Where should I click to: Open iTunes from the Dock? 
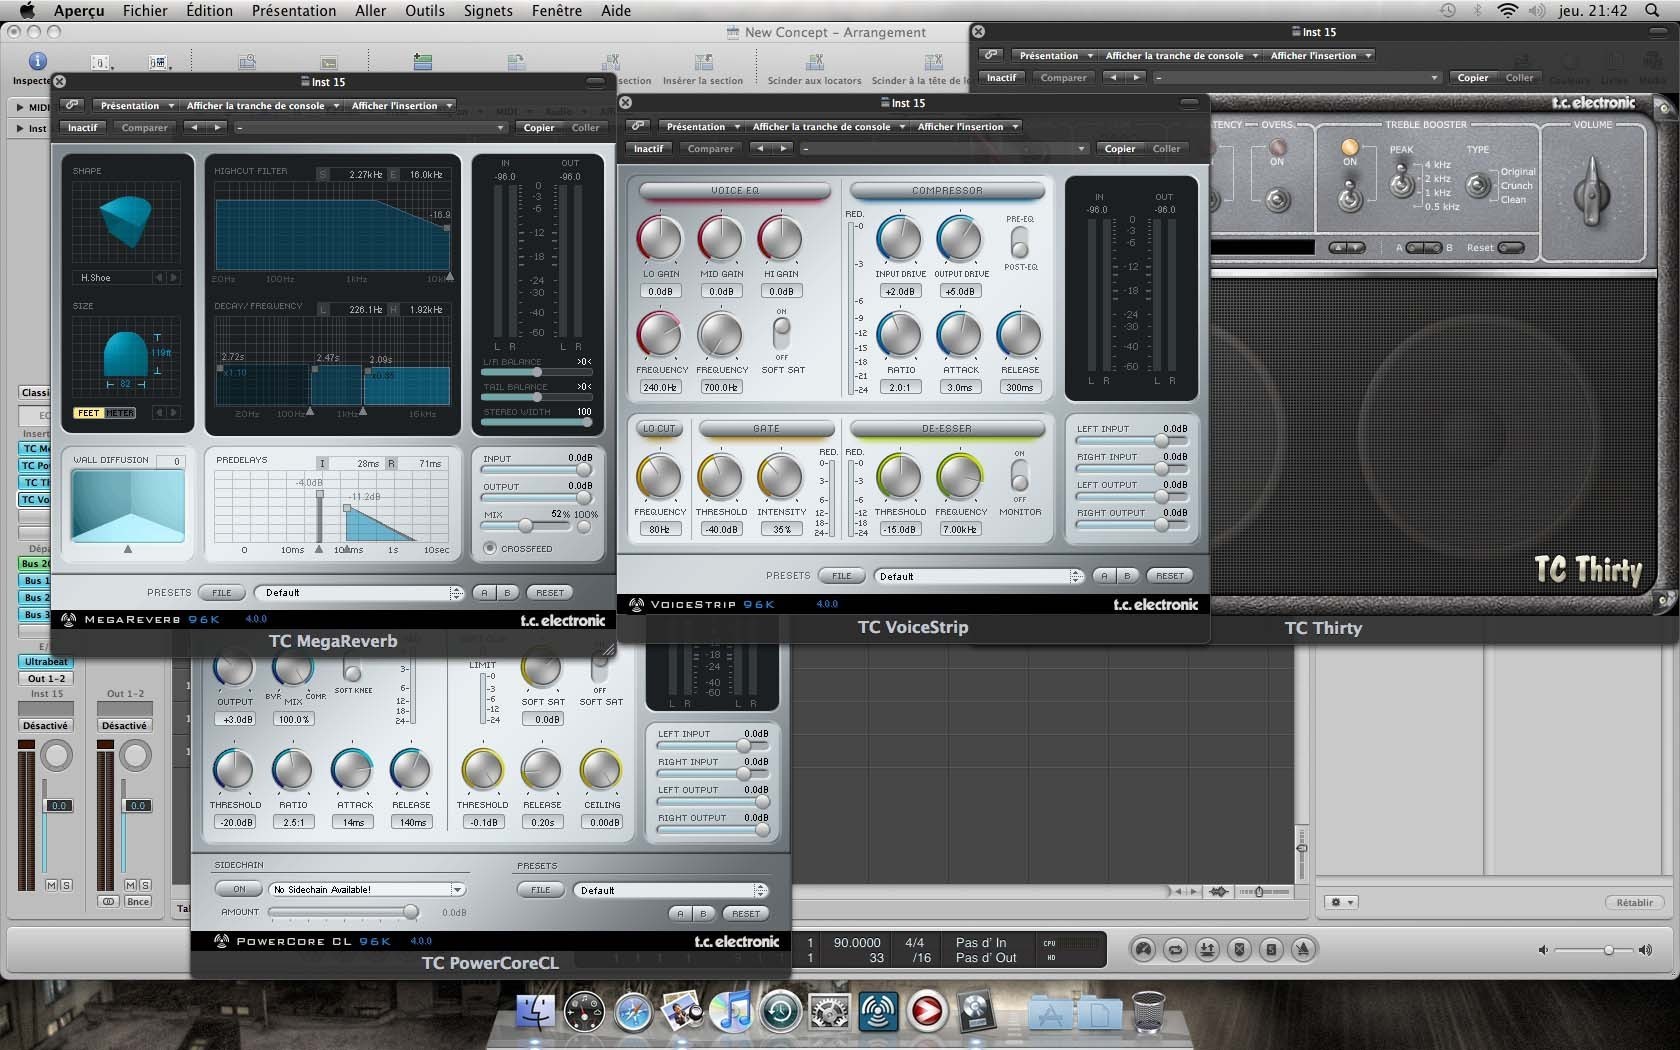(732, 1012)
